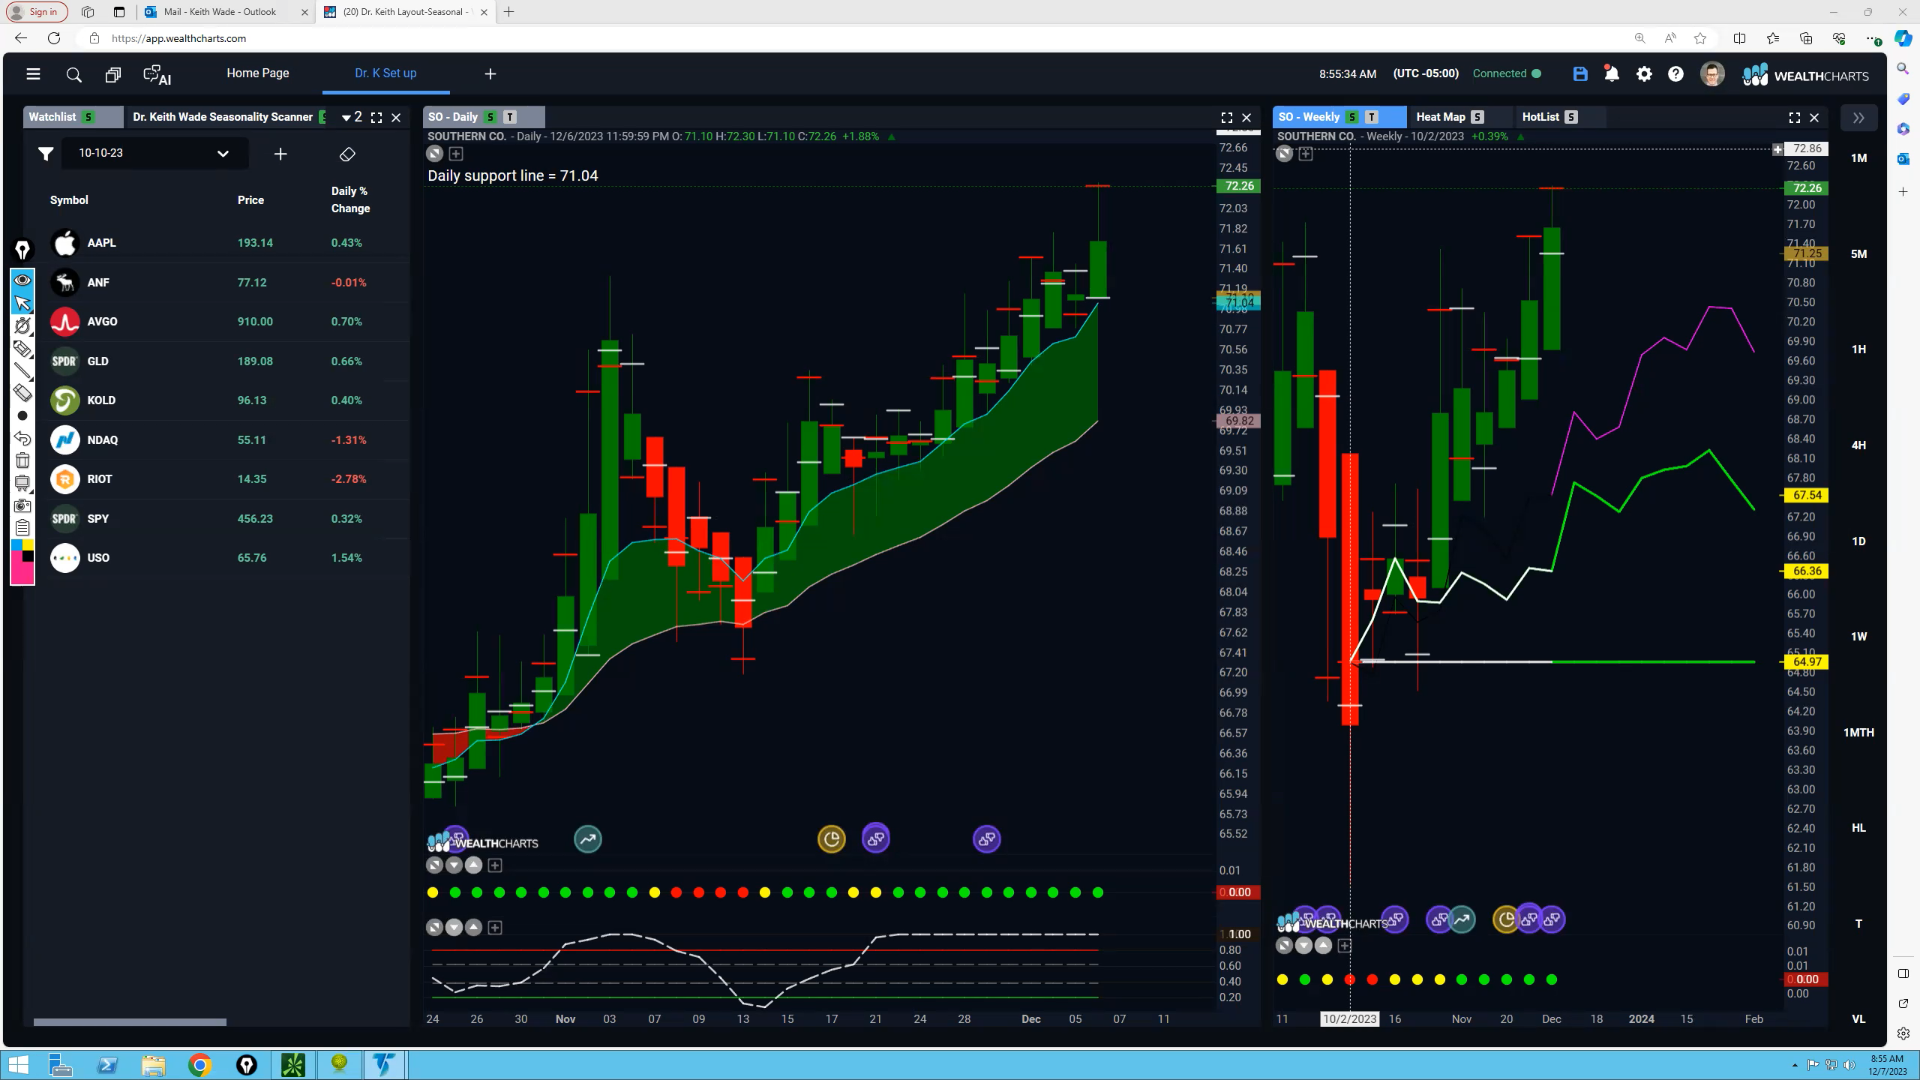Open Dr. Keith Wade Seasonality Scanner tab
The height and width of the screenshot is (1080, 1920).
pyautogui.click(x=223, y=117)
